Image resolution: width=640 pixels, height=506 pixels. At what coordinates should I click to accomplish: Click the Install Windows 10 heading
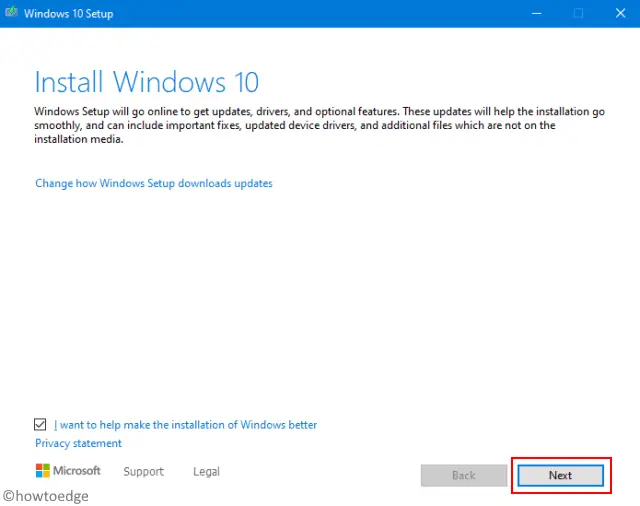(147, 82)
